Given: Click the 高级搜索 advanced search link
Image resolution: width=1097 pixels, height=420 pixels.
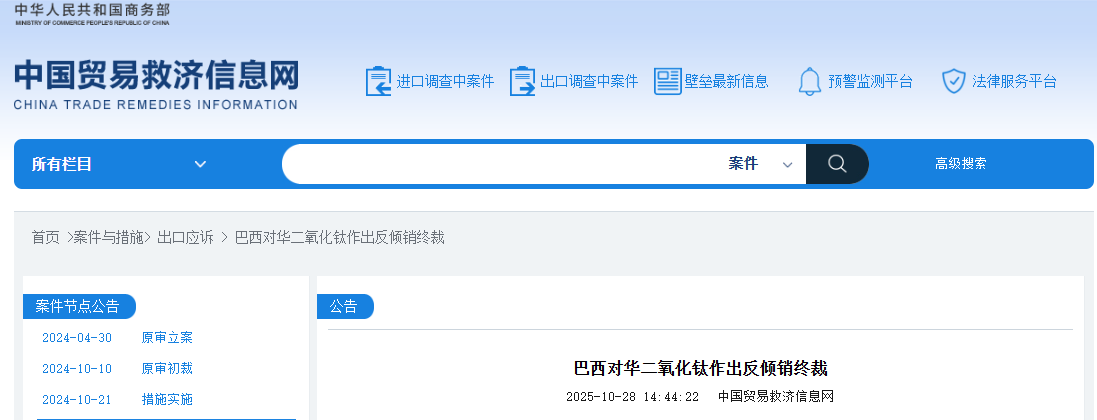Looking at the screenshot, I should [x=960, y=164].
